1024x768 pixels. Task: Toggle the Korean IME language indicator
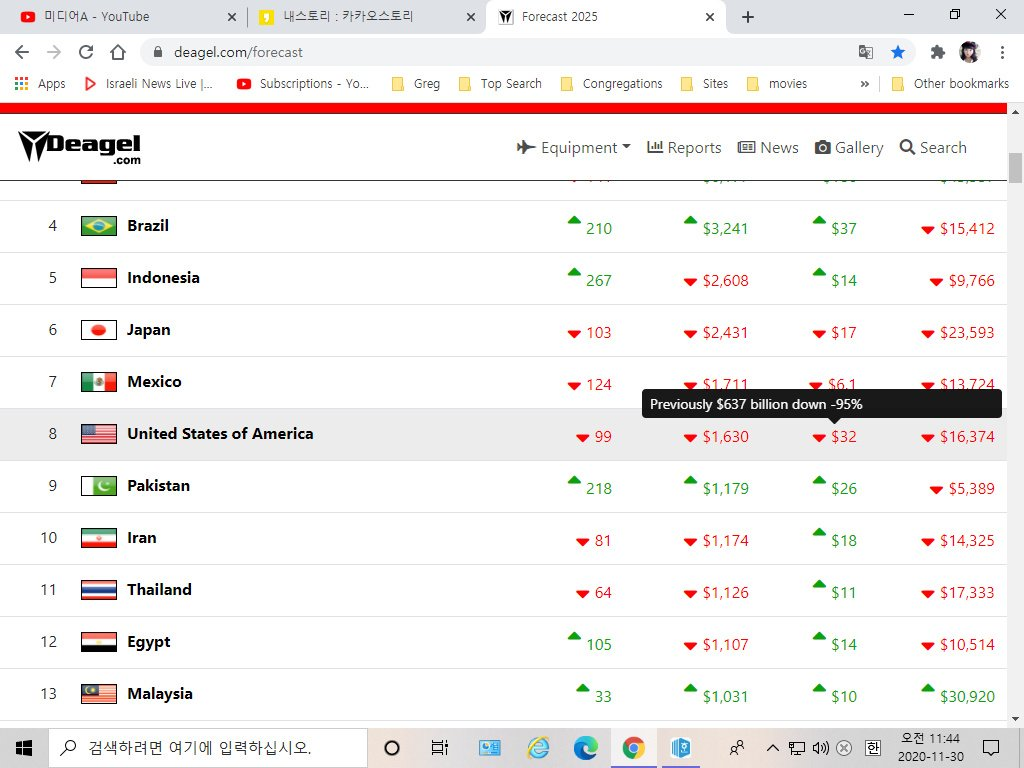pyautogui.click(x=873, y=747)
